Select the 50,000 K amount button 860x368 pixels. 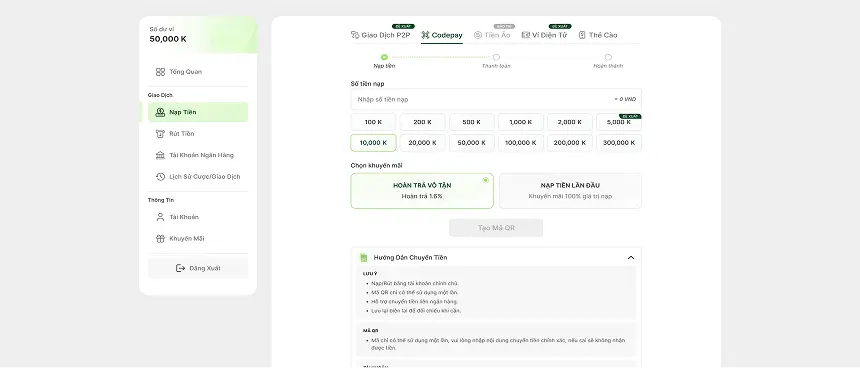click(x=472, y=143)
